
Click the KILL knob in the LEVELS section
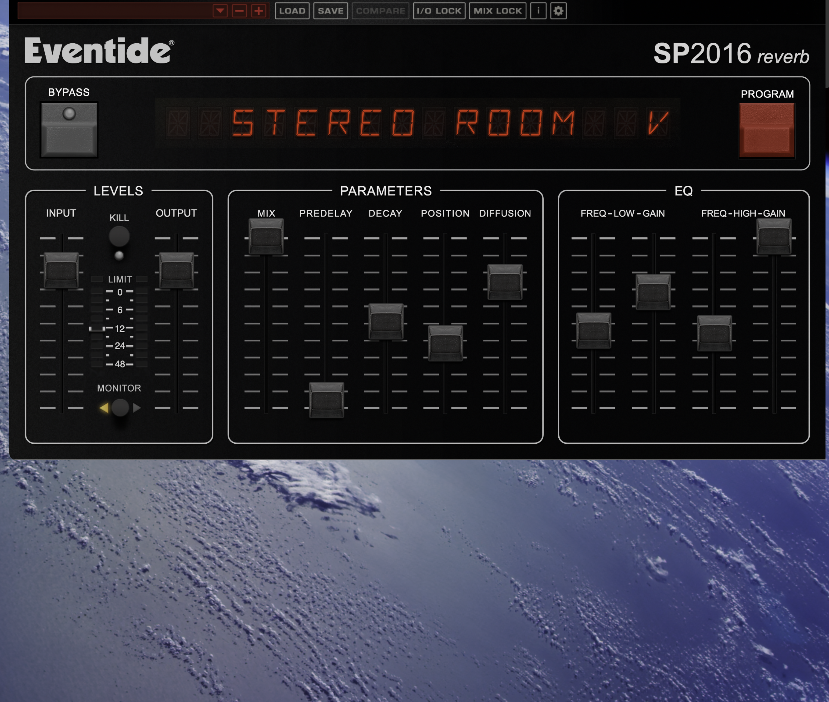coord(119,238)
